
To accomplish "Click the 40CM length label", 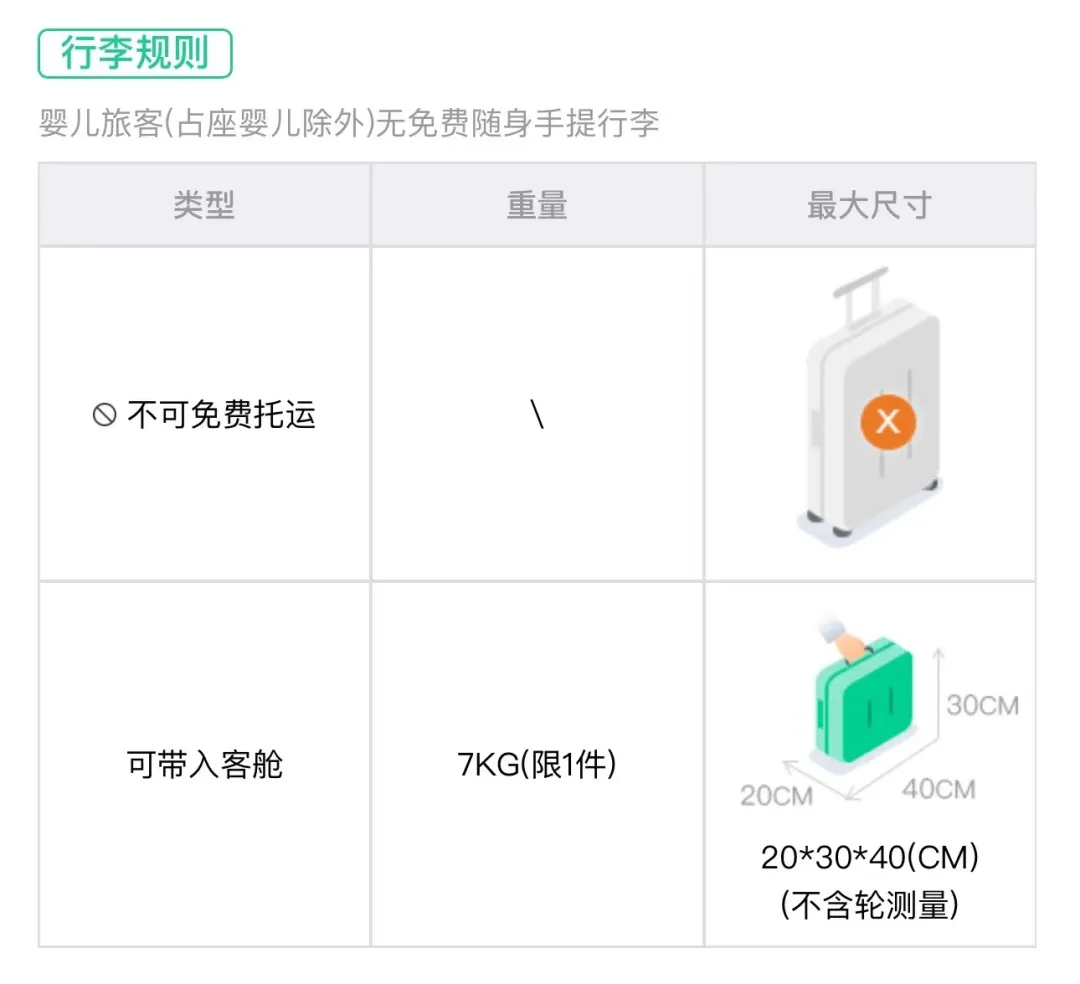I will 938,789.
